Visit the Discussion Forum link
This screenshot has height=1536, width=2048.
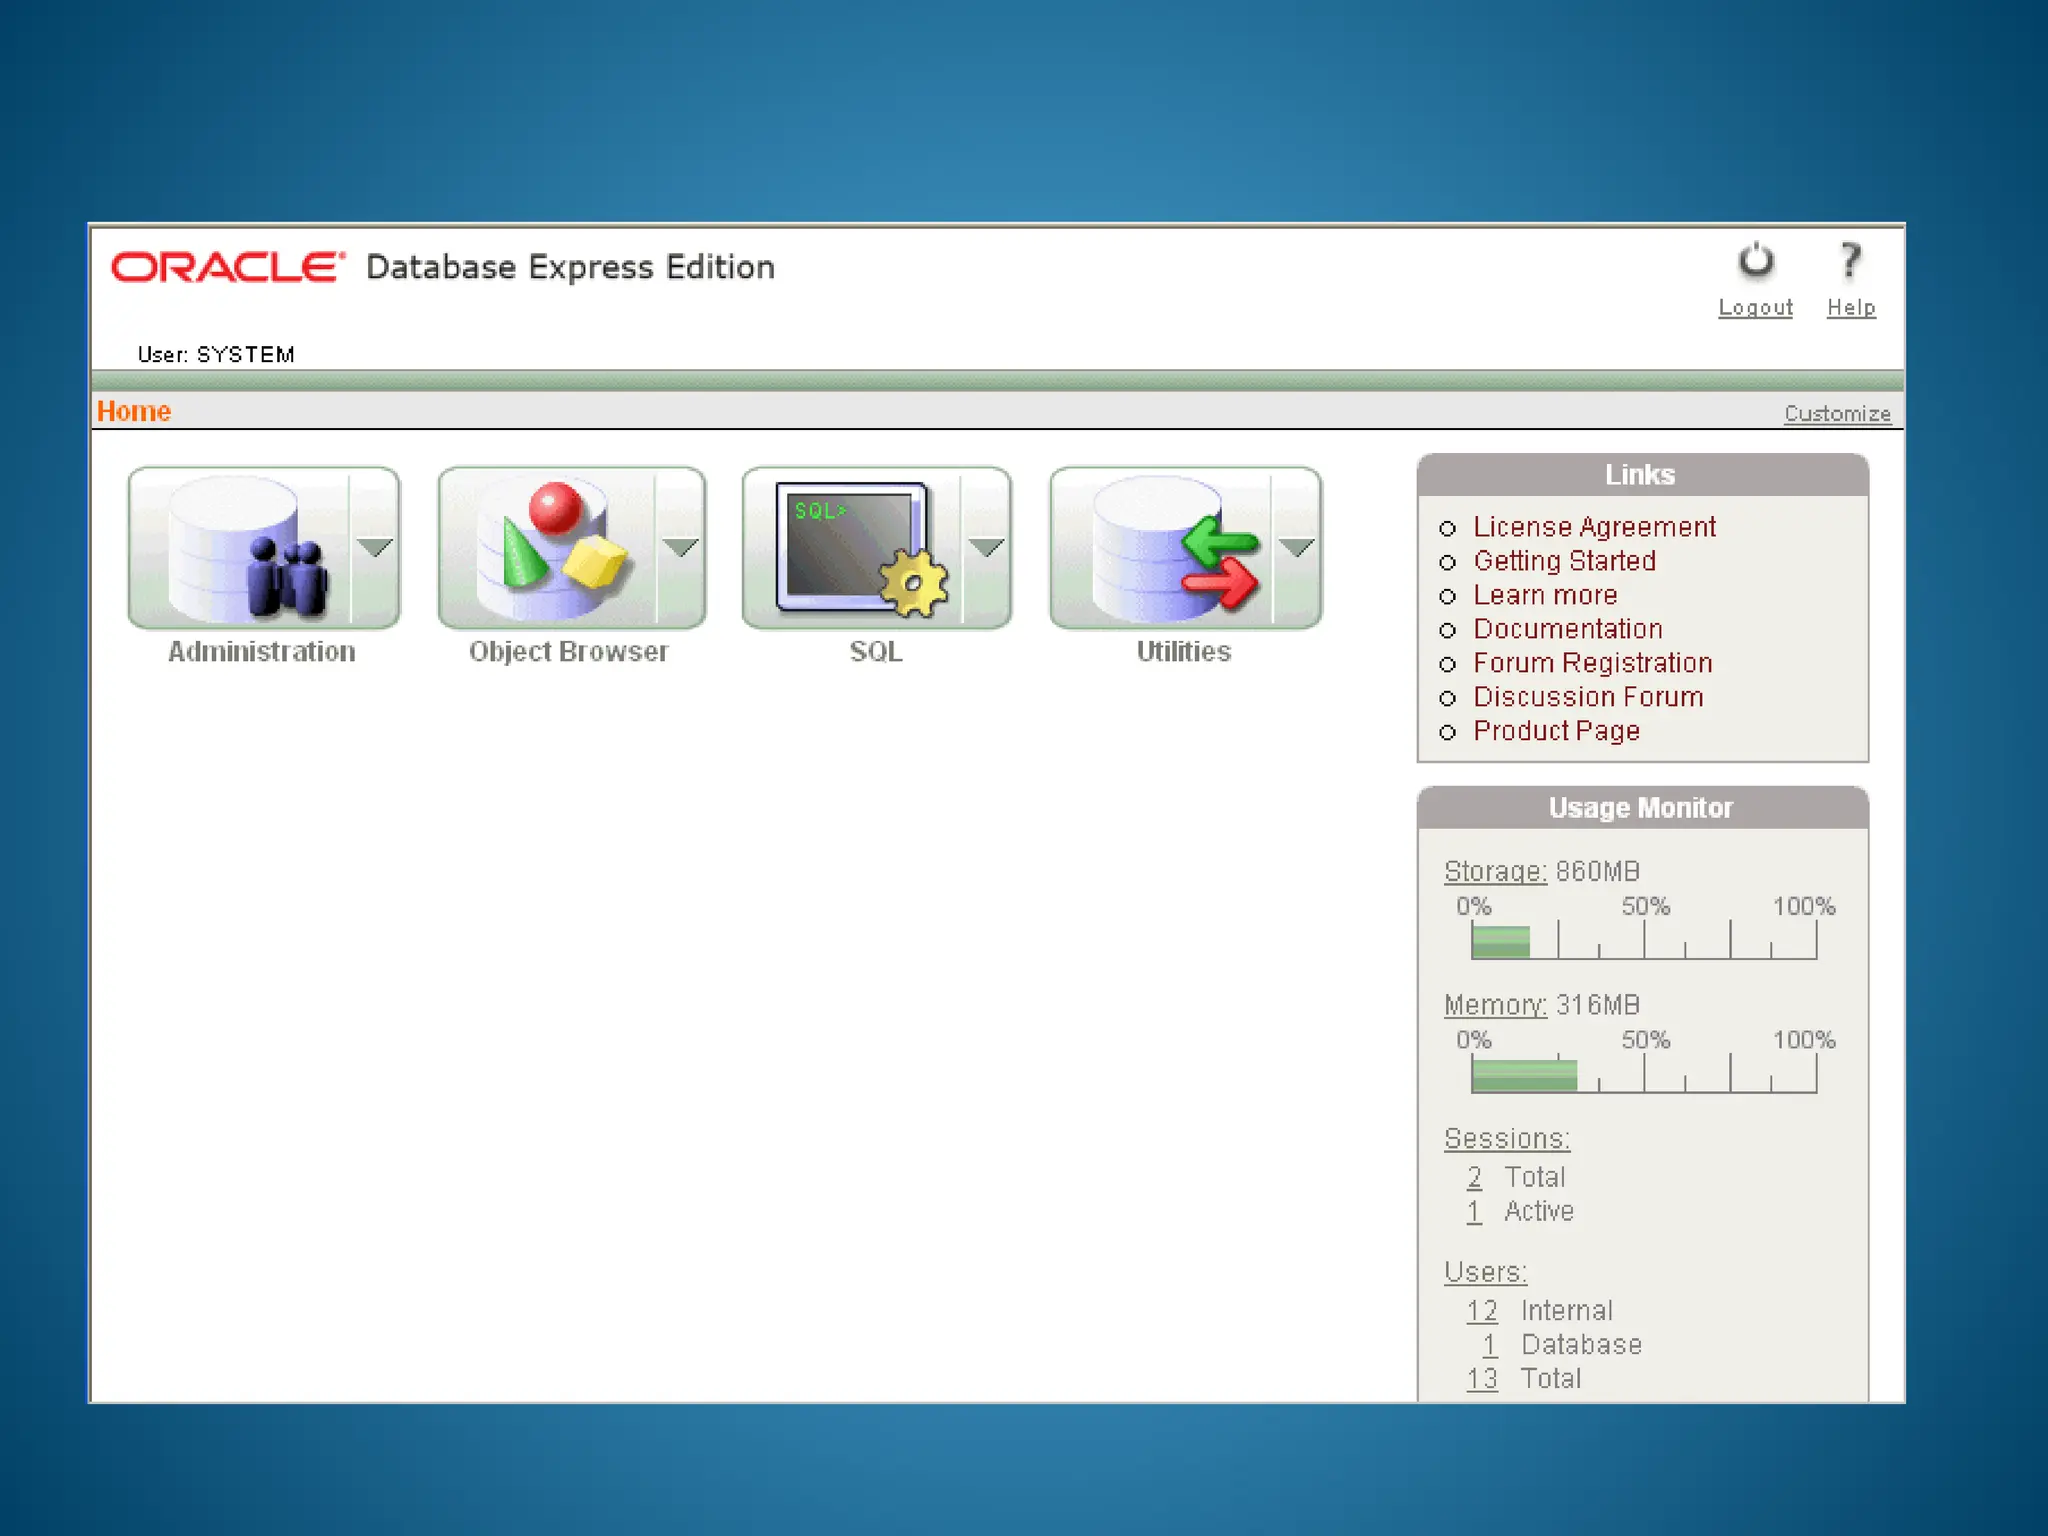(1588, 697)
